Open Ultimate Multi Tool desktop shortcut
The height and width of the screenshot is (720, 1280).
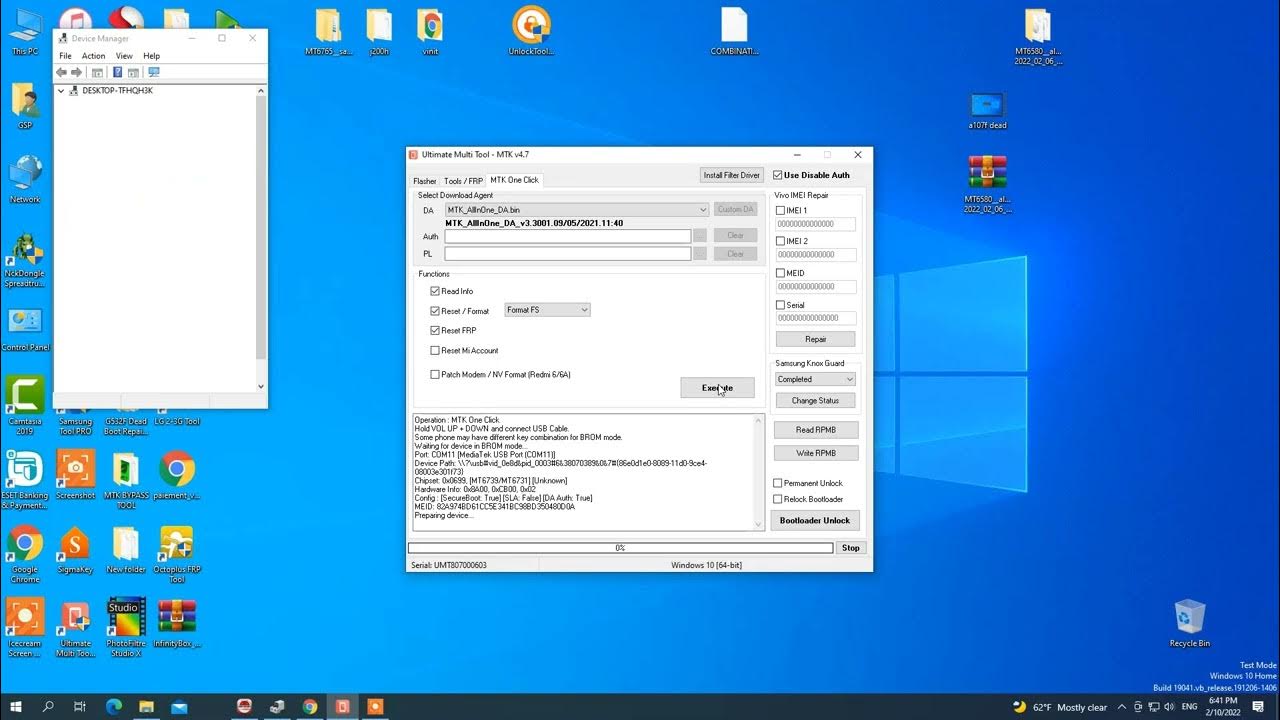coord(75,629)
